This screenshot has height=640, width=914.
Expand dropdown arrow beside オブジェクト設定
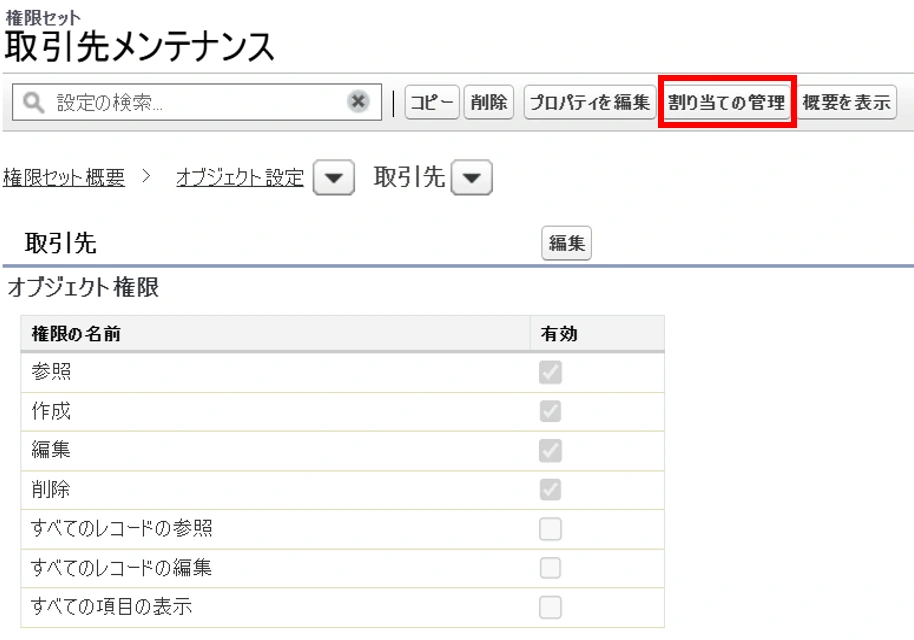333,177
